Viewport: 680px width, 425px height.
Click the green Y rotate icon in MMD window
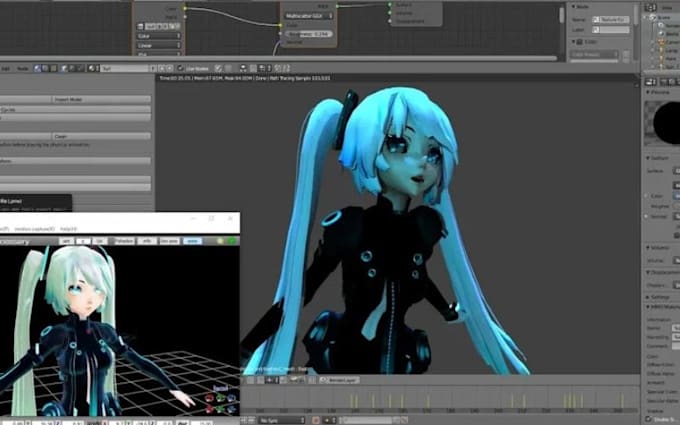coord(220,398)
